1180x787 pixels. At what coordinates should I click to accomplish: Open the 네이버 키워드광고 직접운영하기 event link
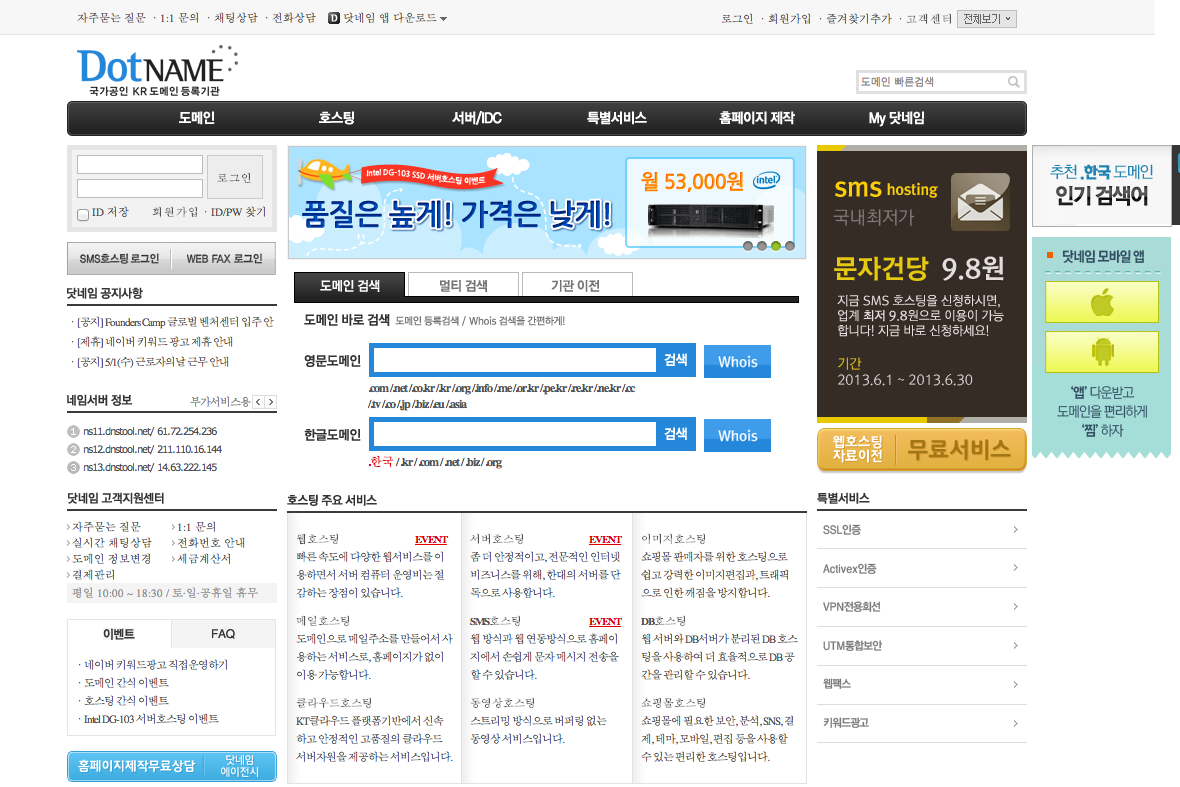tap(156, 665)
